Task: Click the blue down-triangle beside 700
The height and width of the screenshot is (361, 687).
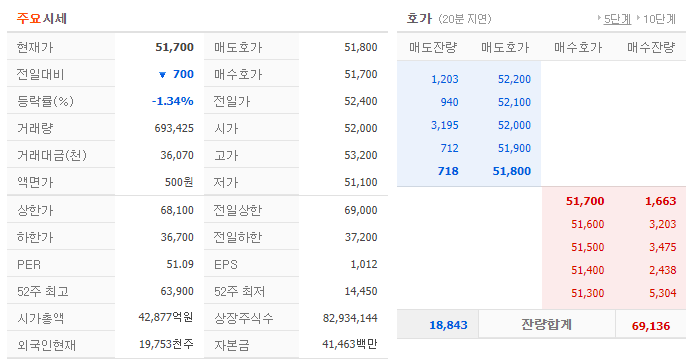Action: (x=163, y=75)
